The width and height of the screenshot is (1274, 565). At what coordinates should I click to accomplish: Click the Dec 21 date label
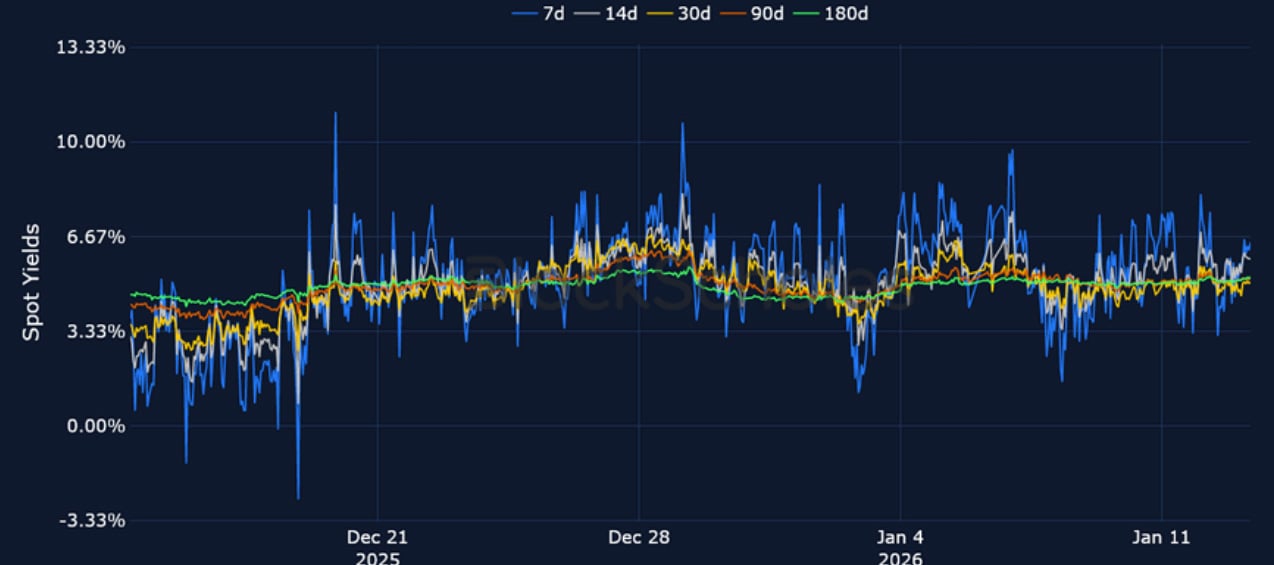pos(377,538)
